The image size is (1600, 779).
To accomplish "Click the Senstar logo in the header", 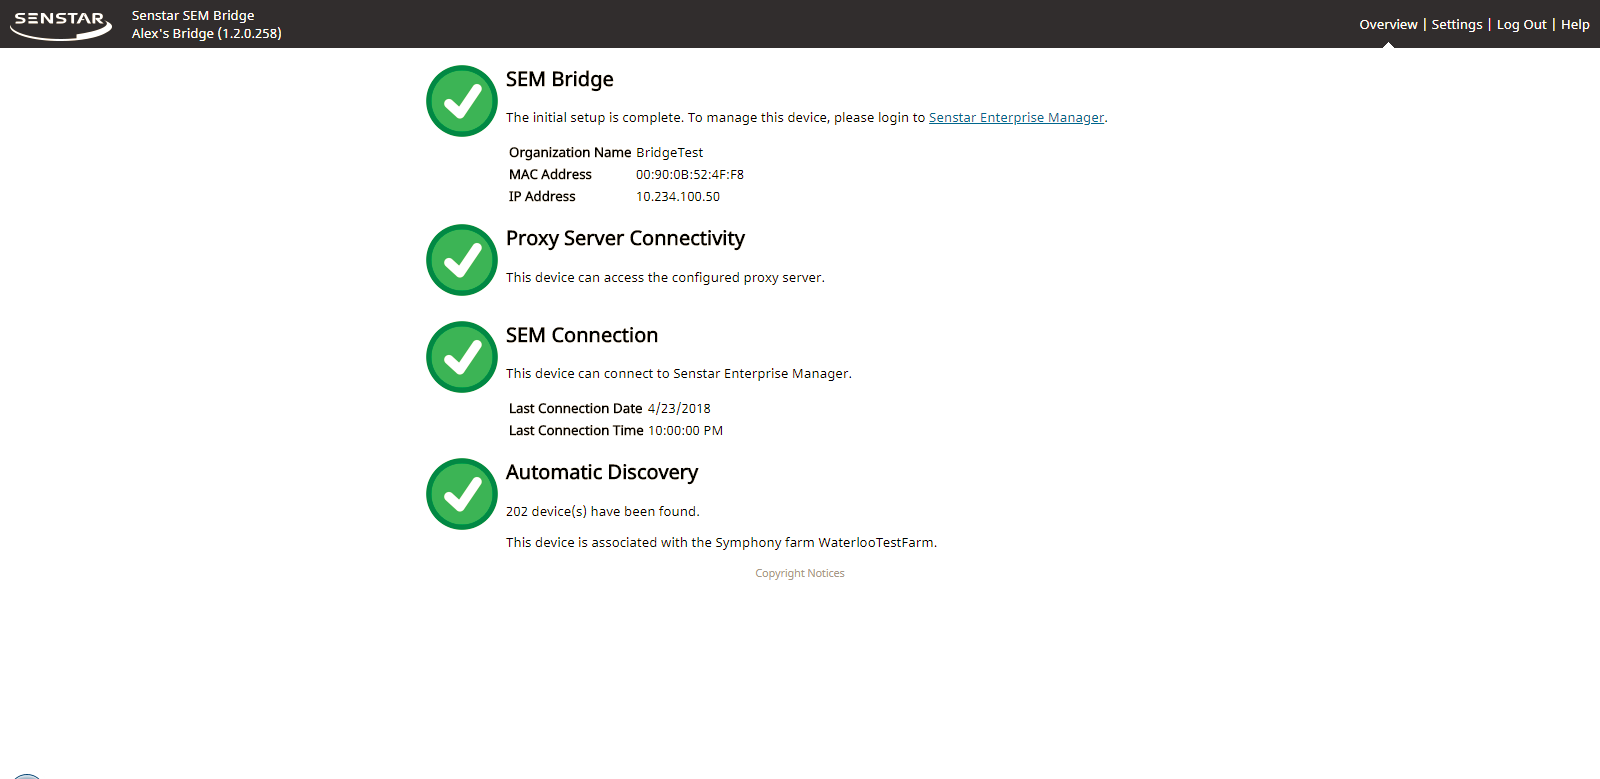I will [61, 25].
